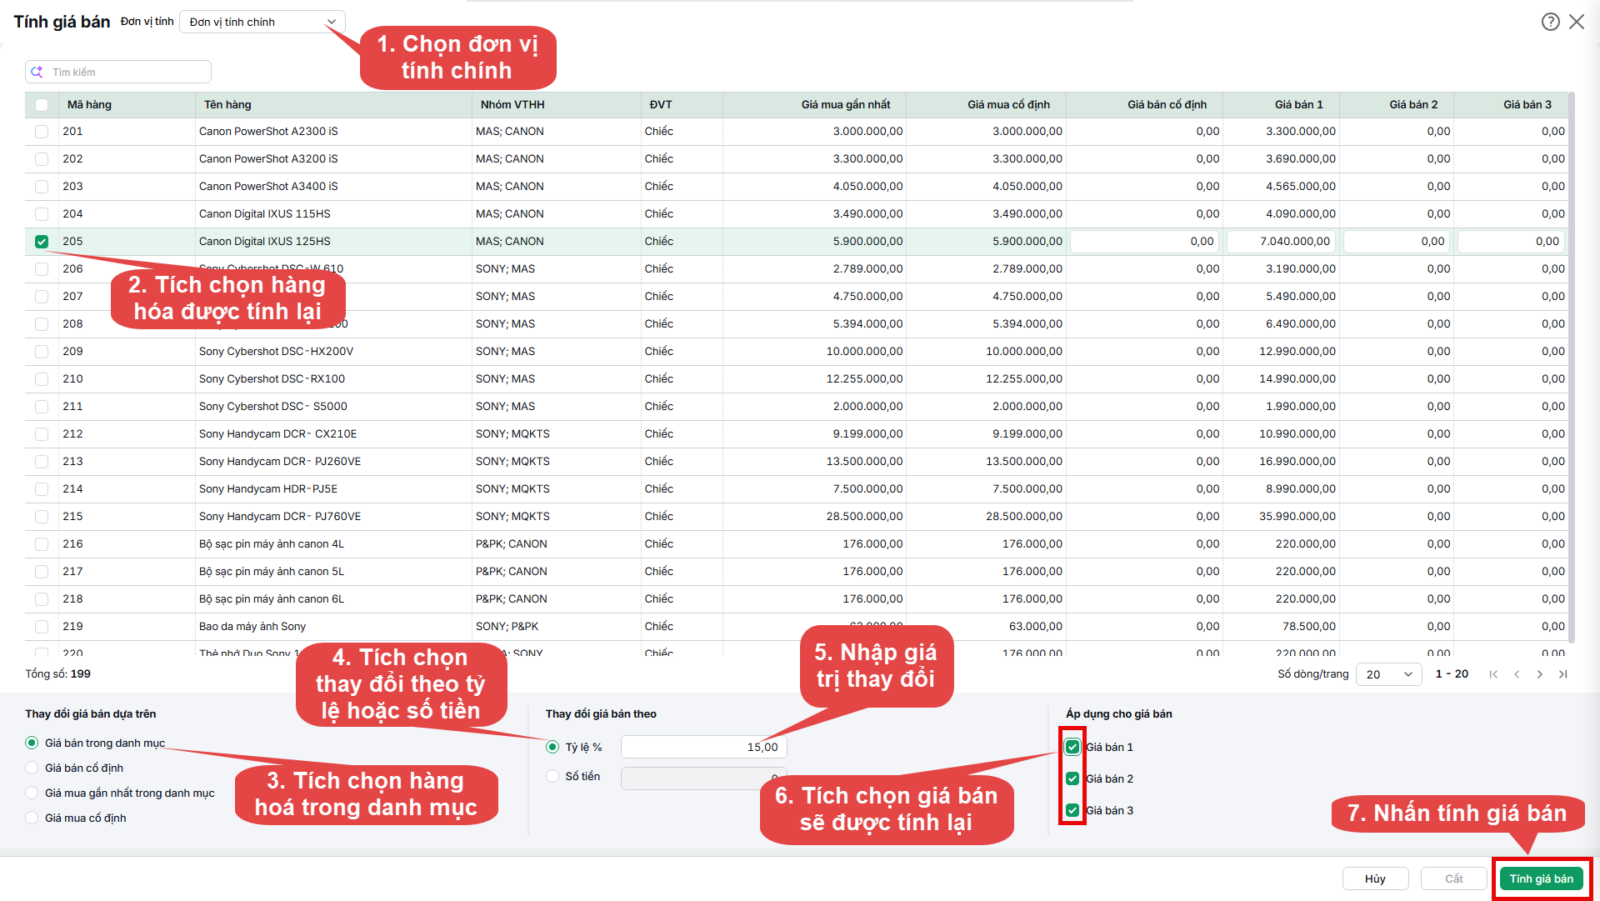The height and width of the screenshot is (901, 1600).
Task: Tick the checkbox for row 201
Action: coord(41,132)
